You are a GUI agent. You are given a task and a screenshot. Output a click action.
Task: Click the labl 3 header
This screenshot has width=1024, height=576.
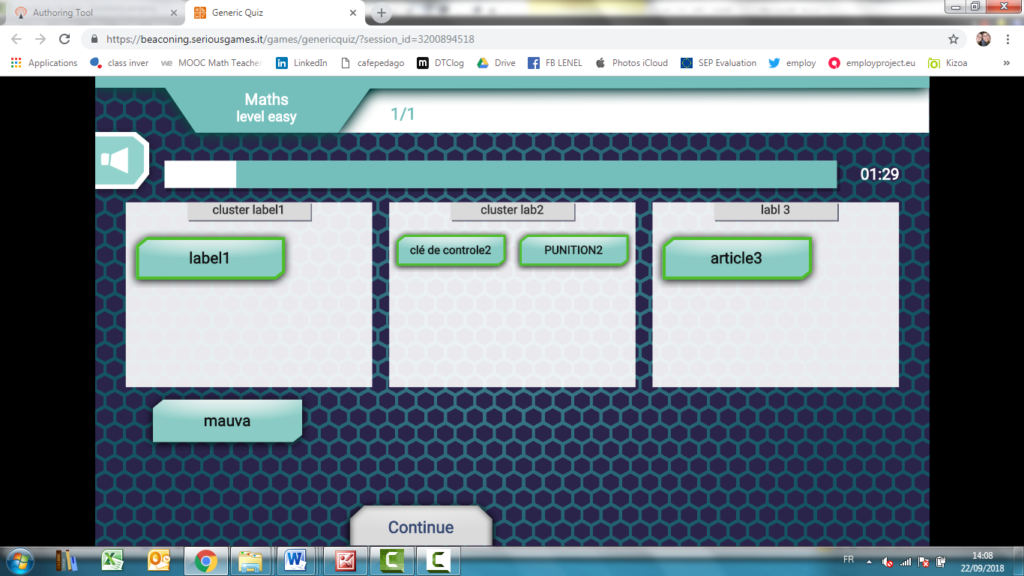point(776,210)
